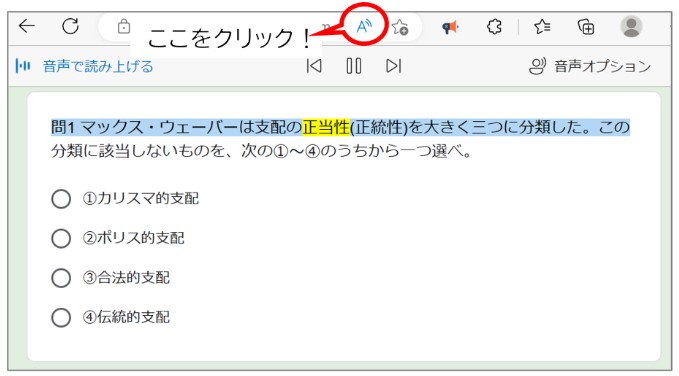The image size is (679, 376).
Task: Open the megaphone extension icon
Action: coord(450,27)
